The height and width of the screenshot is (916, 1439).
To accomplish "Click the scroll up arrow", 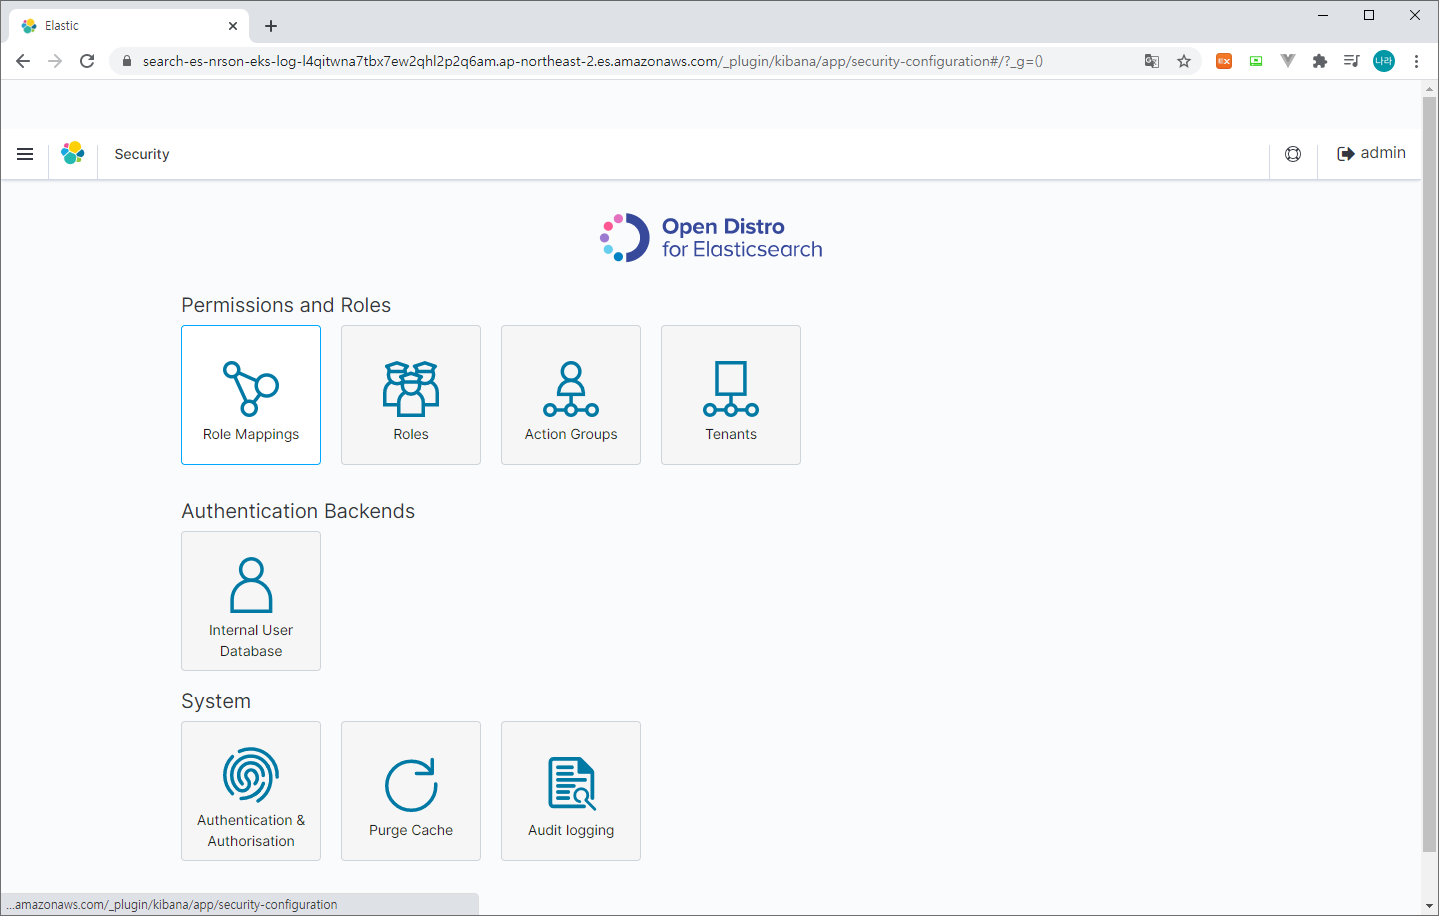I will (x=1429, y=89).
